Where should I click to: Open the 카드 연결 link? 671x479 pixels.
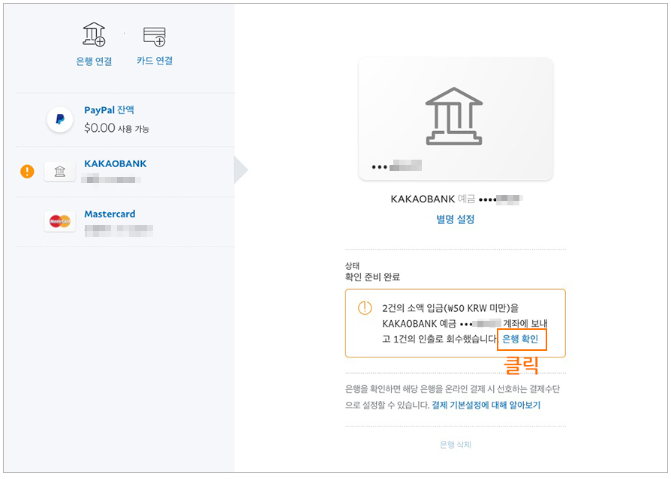pos(154,60)
